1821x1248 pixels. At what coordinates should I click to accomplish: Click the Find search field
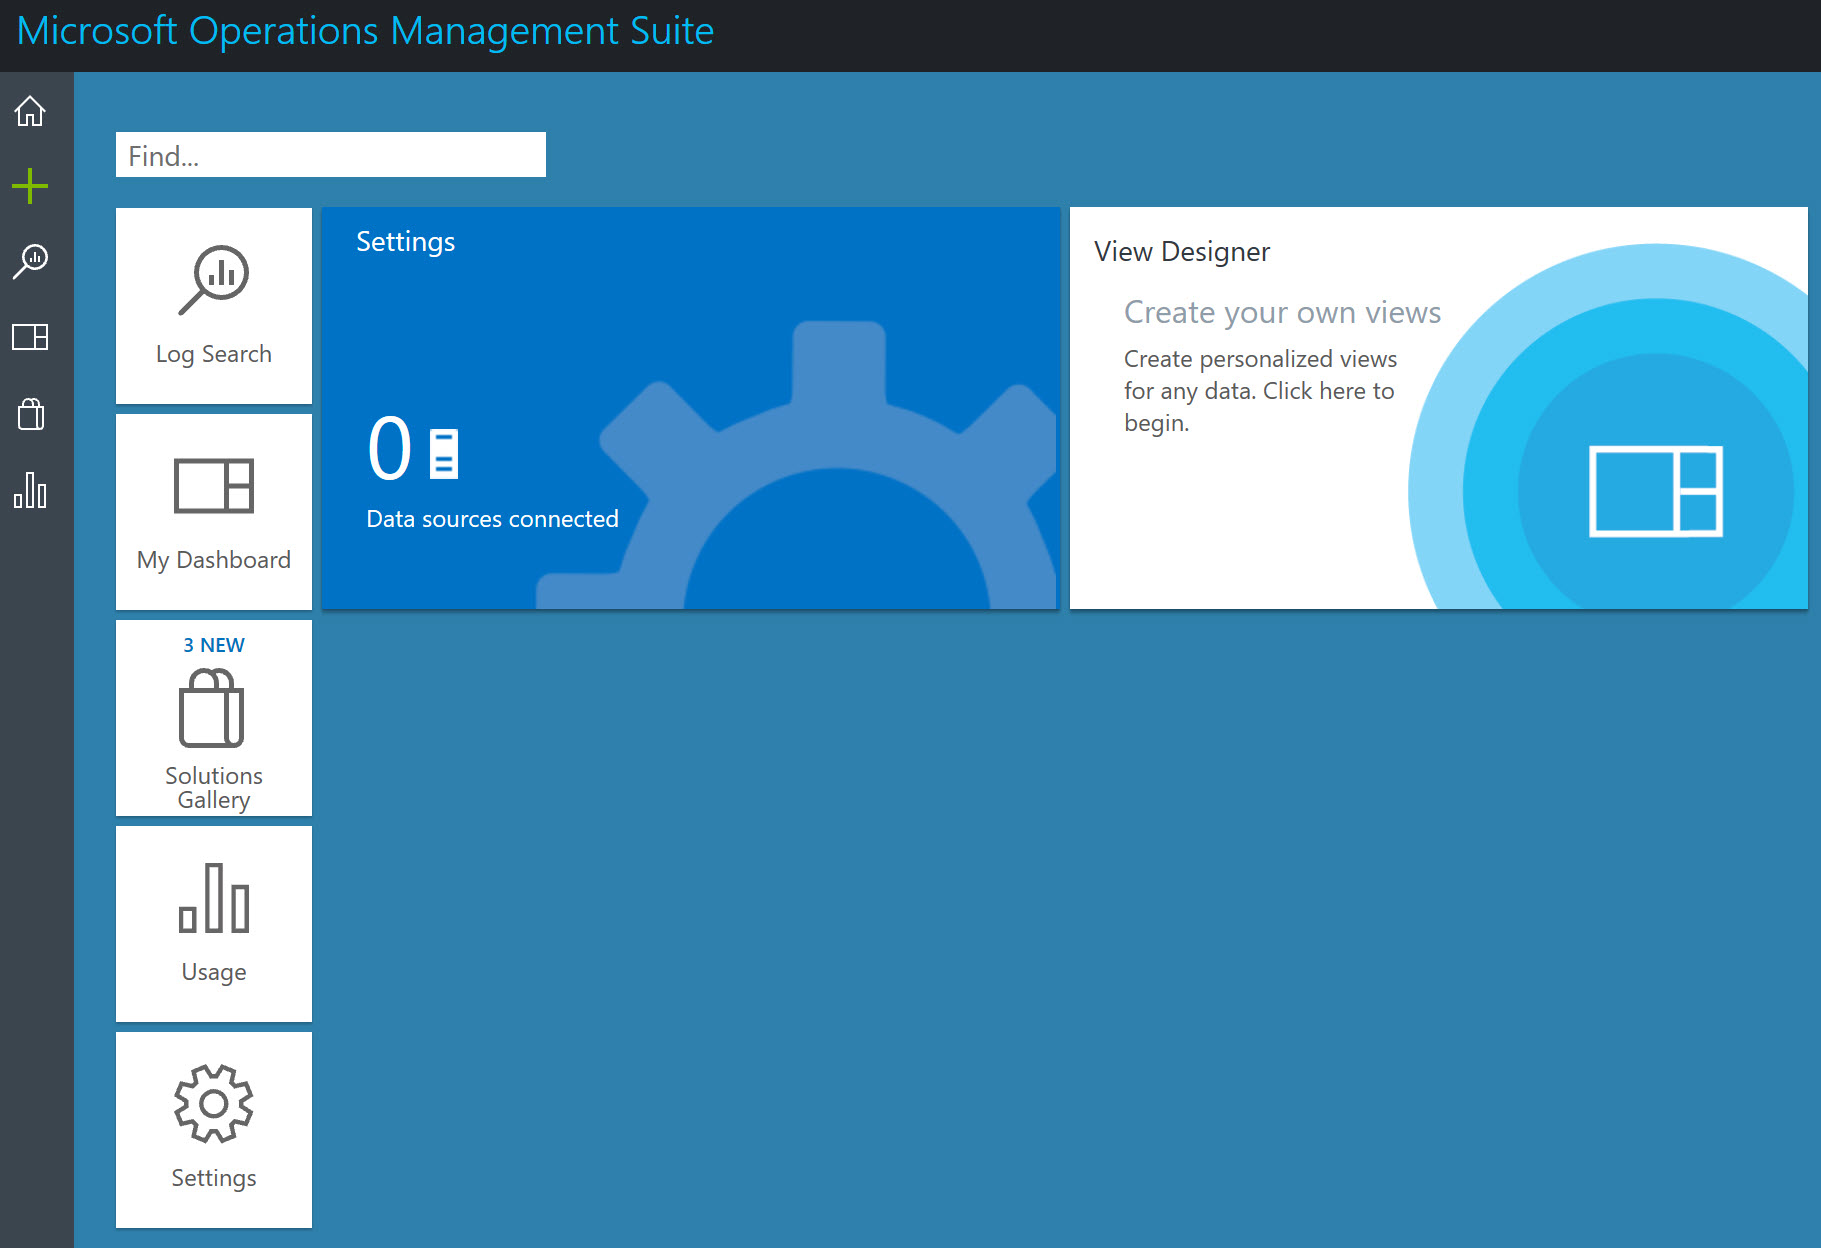(331, 155)
